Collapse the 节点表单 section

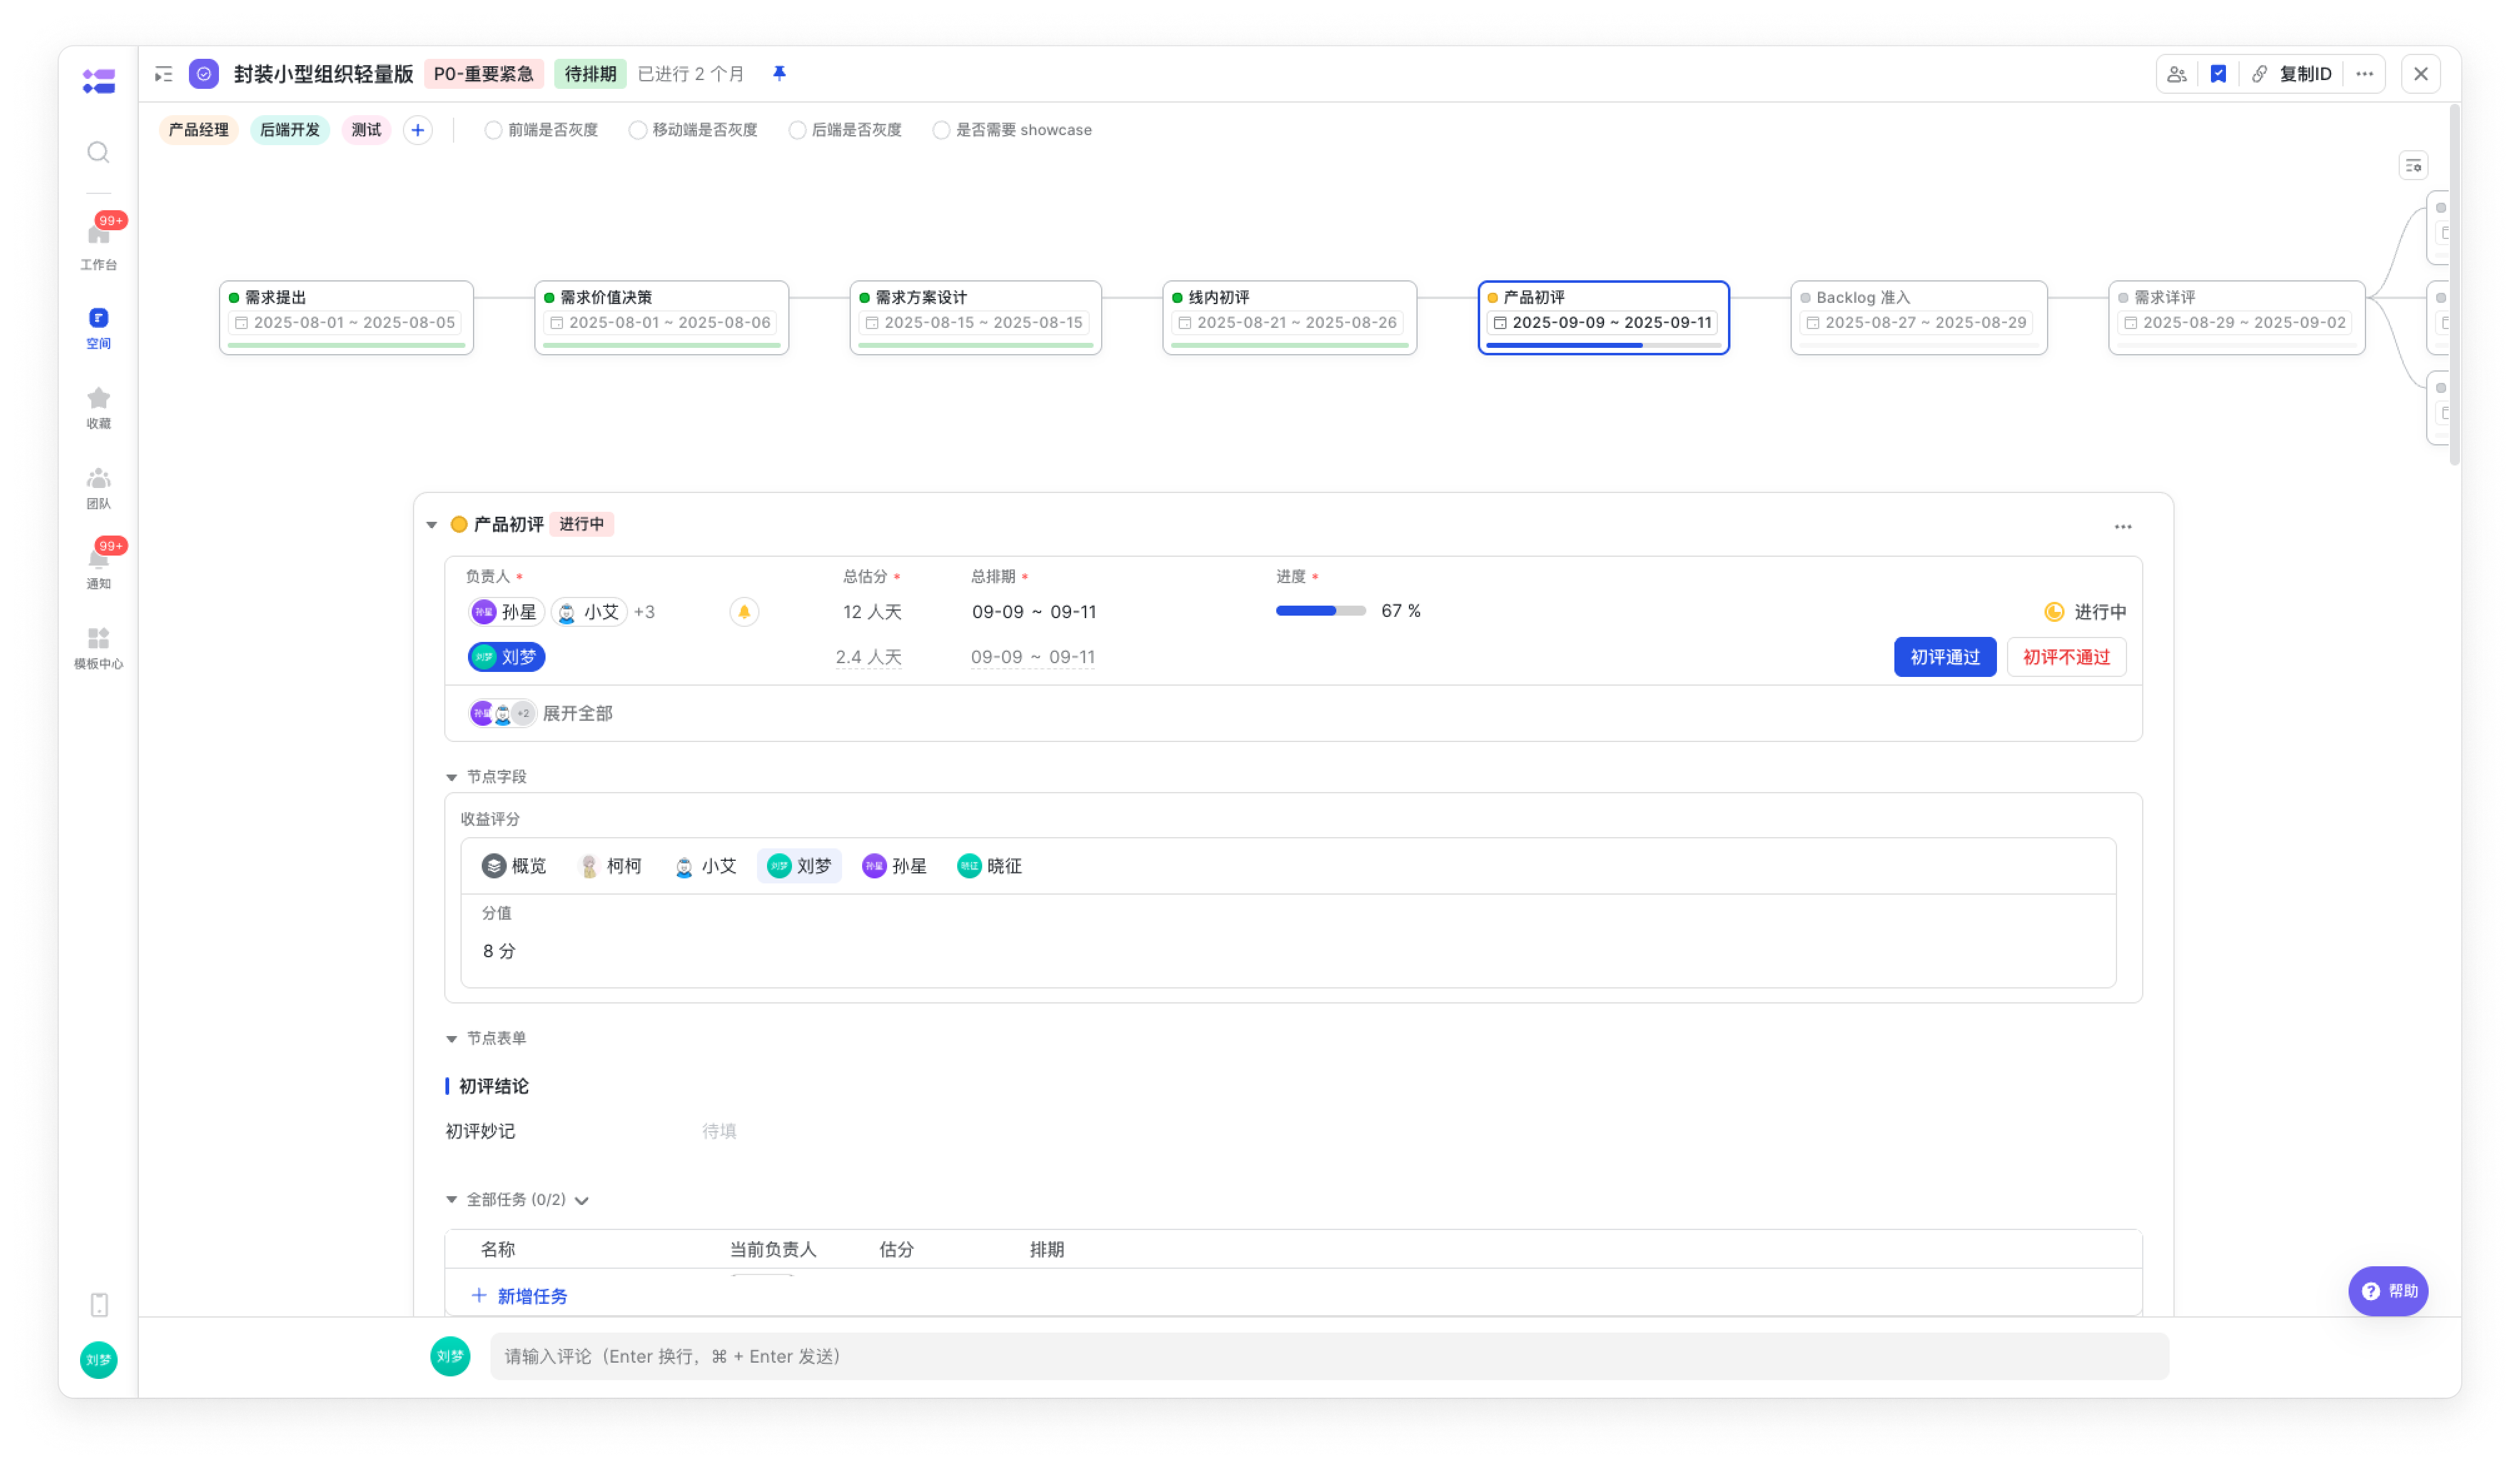click(x=451, y=1039)
